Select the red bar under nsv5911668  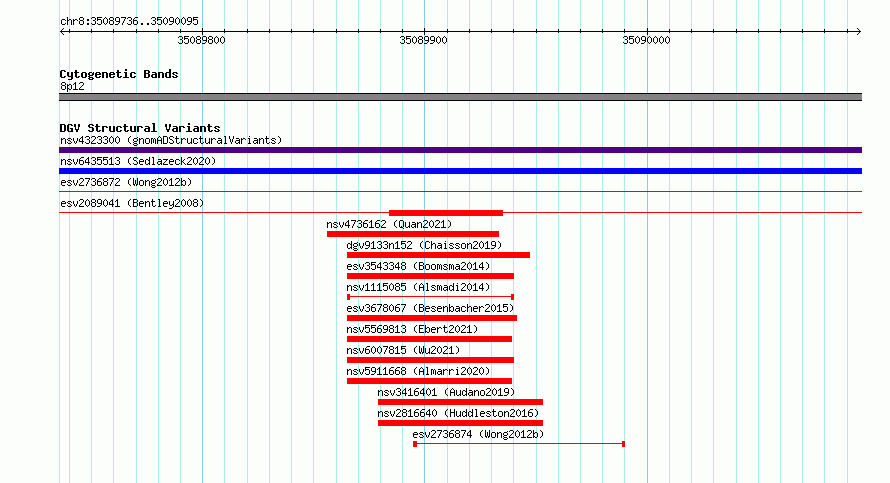(429, 381)
